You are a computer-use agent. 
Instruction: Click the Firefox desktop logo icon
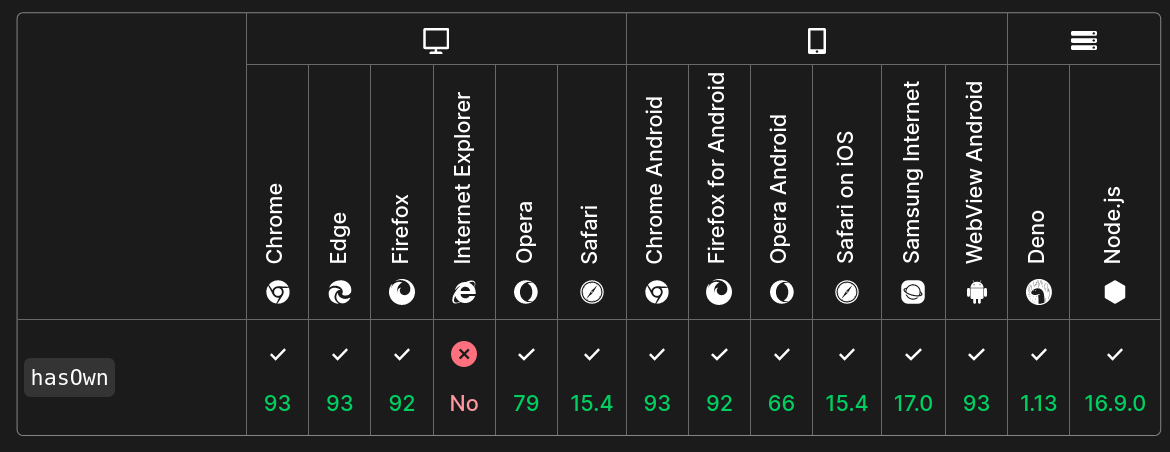402,292
